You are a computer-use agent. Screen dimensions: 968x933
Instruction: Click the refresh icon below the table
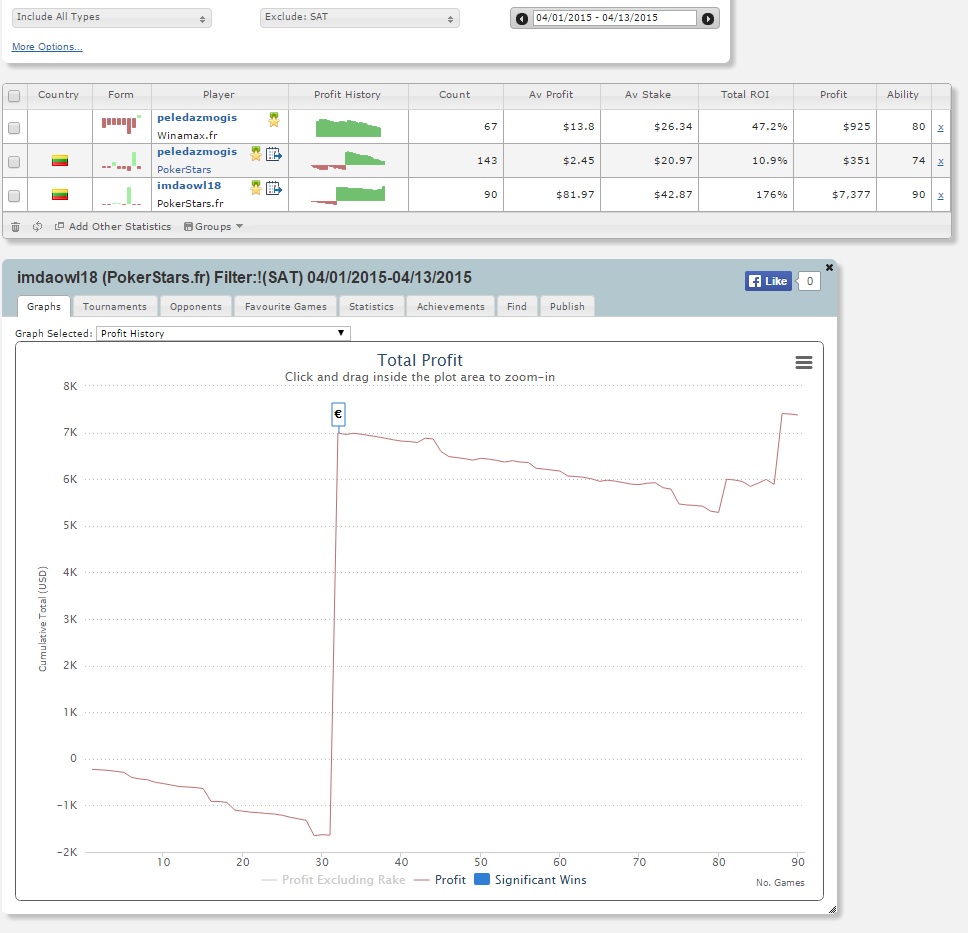[37, 227]
